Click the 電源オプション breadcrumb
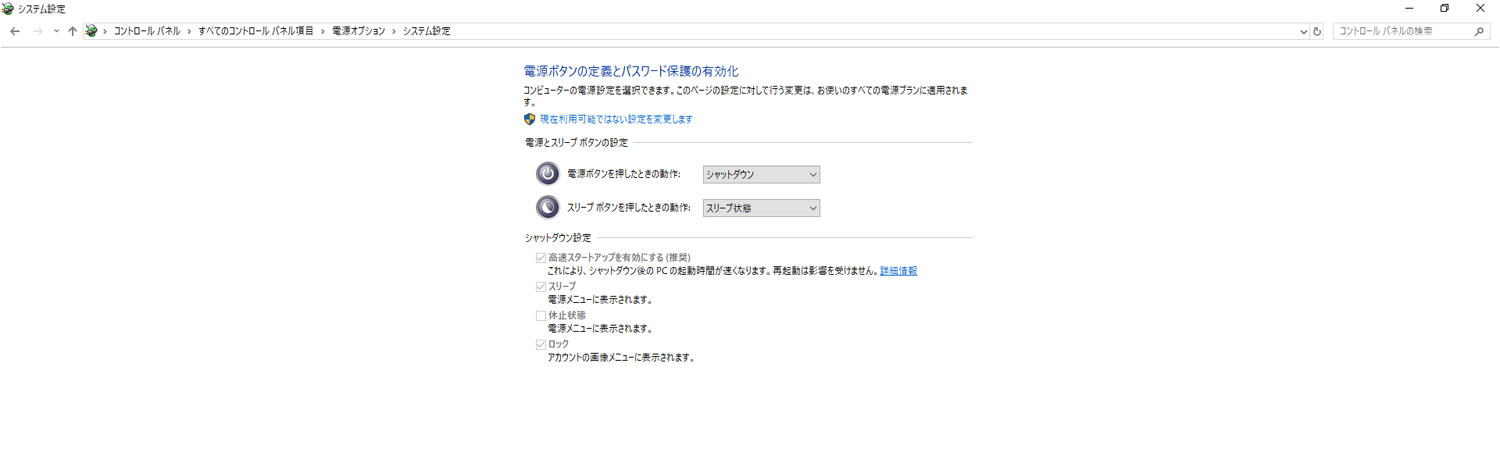The height and width of the screenshot is (463, 1500). click(359, 31)
